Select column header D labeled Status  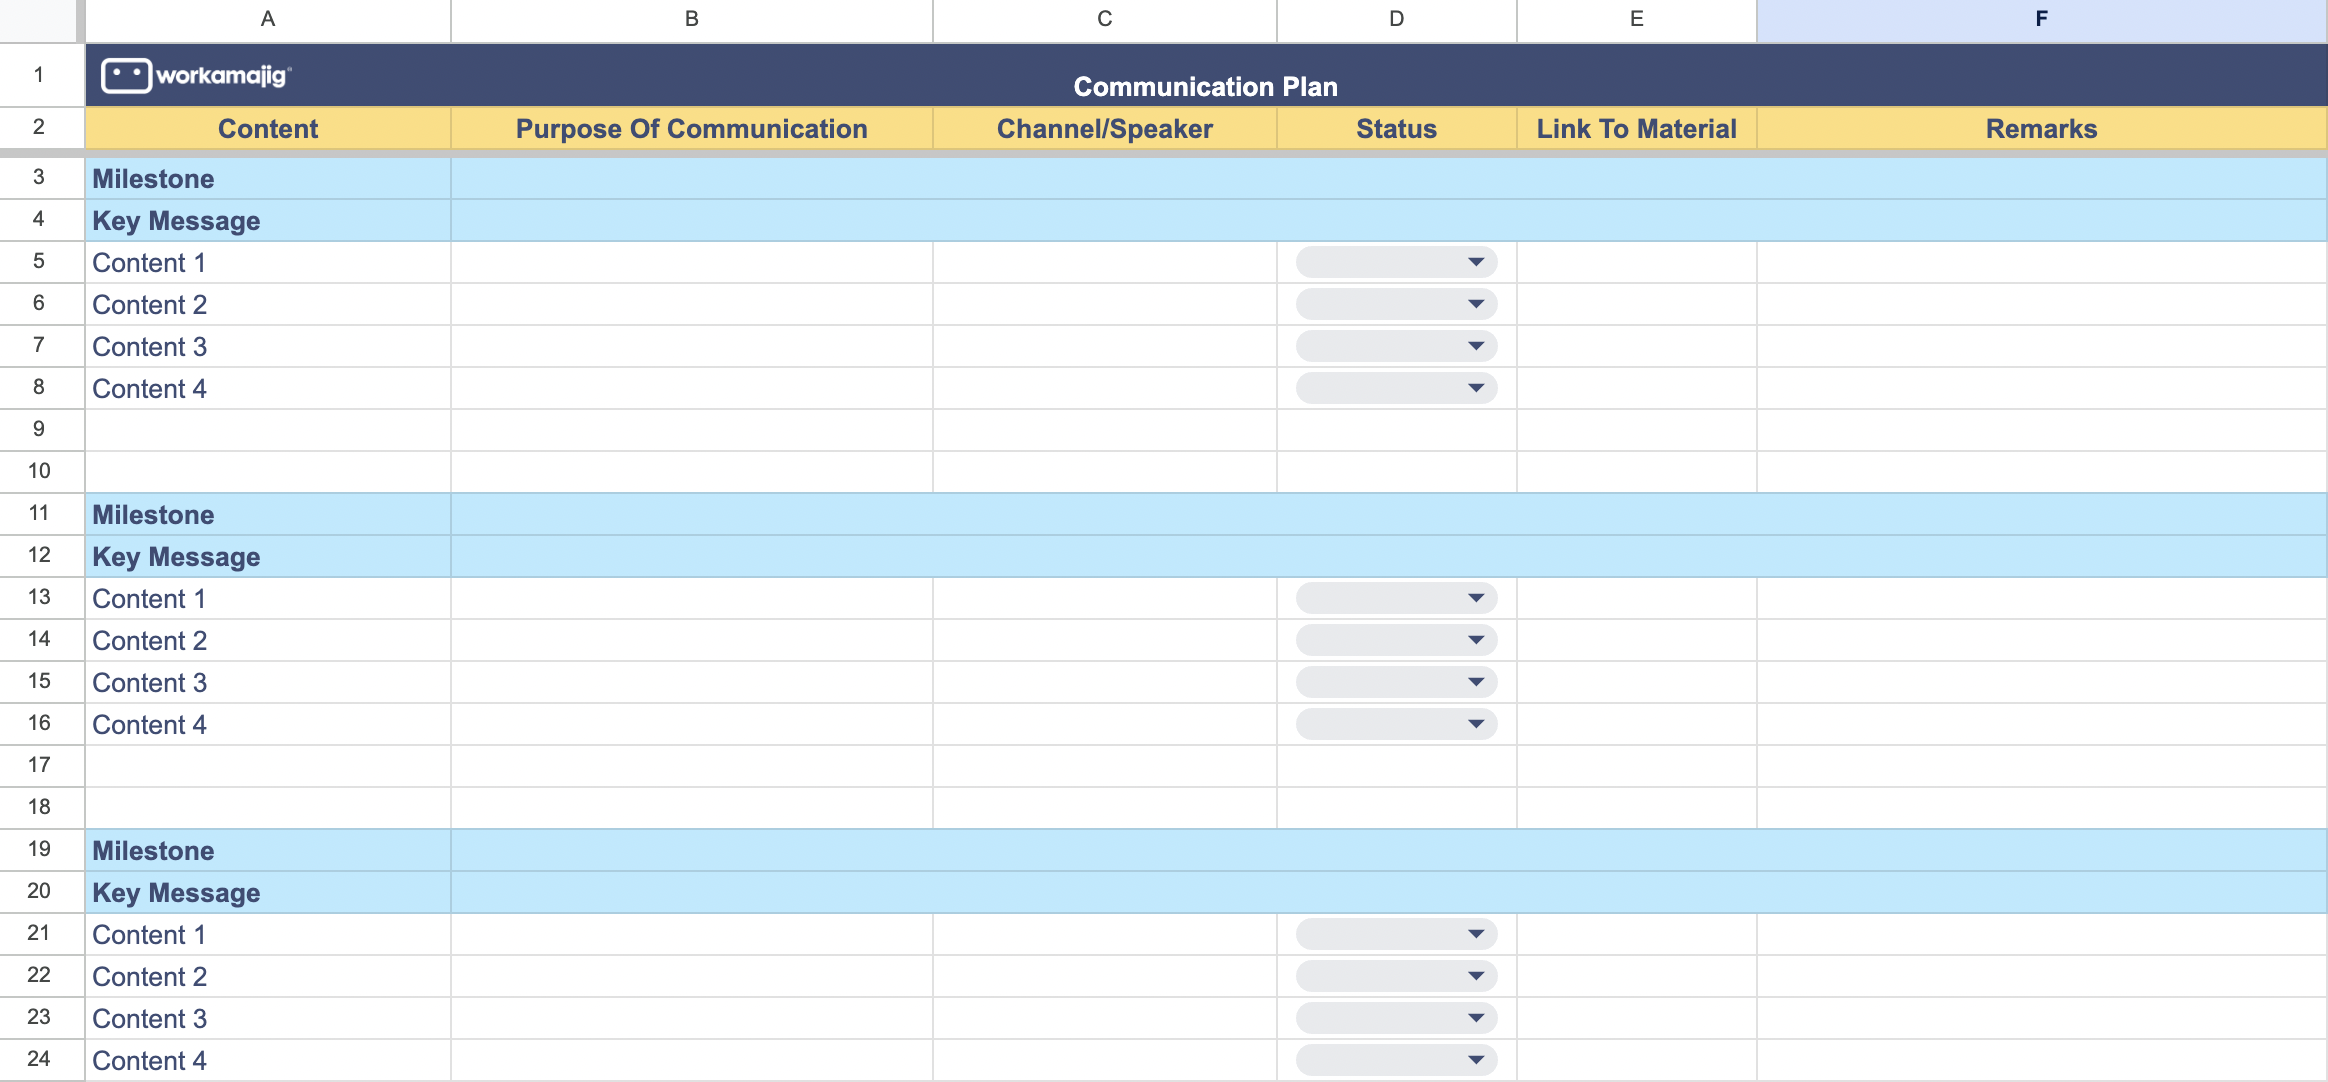pos(1395,16)
